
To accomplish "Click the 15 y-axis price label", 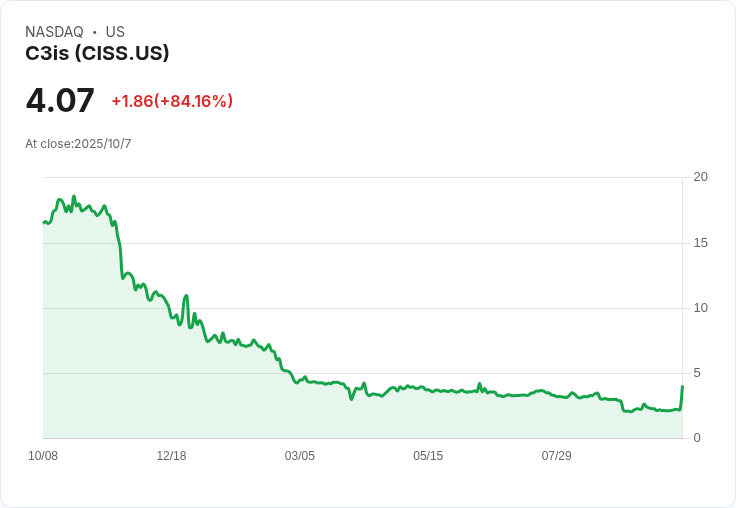I will tap(700, 243).
